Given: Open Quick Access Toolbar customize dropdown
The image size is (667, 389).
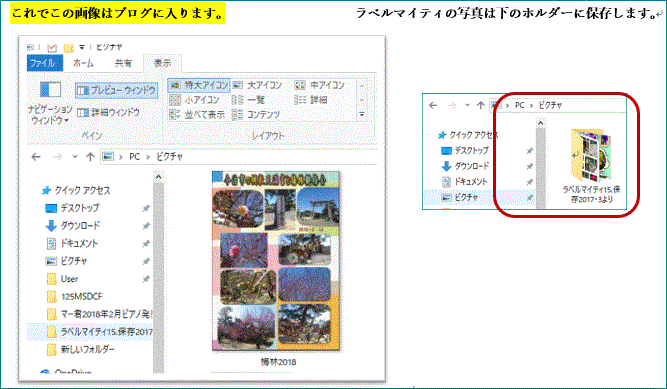Looking at the screenshot, I should click(82, 47).
